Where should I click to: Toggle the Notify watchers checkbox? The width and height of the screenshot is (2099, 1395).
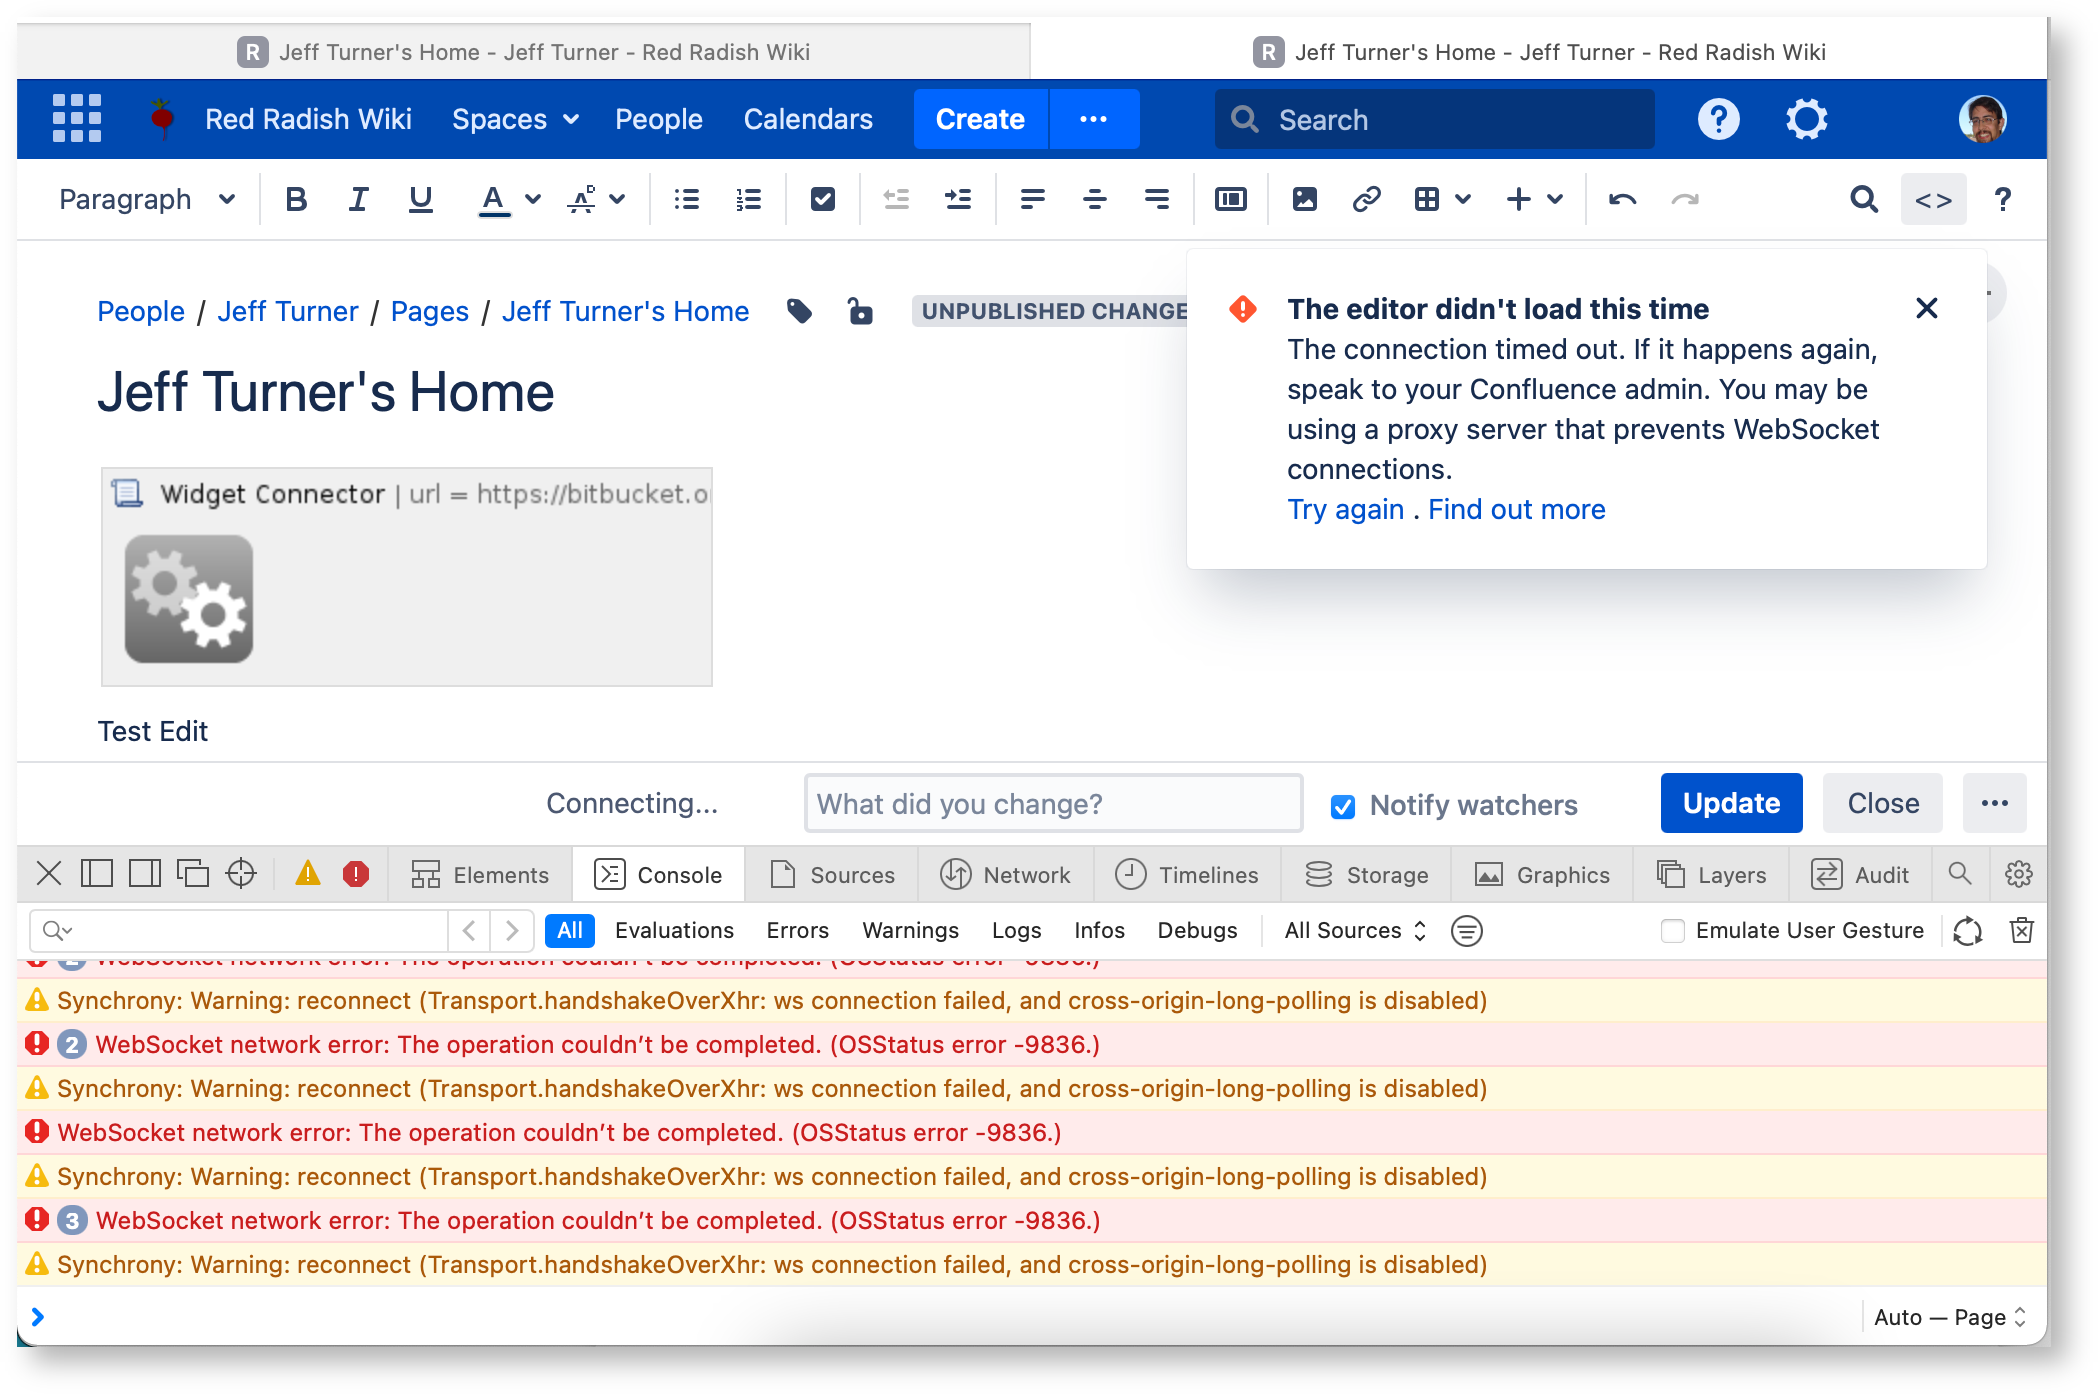pos(1343,806)
